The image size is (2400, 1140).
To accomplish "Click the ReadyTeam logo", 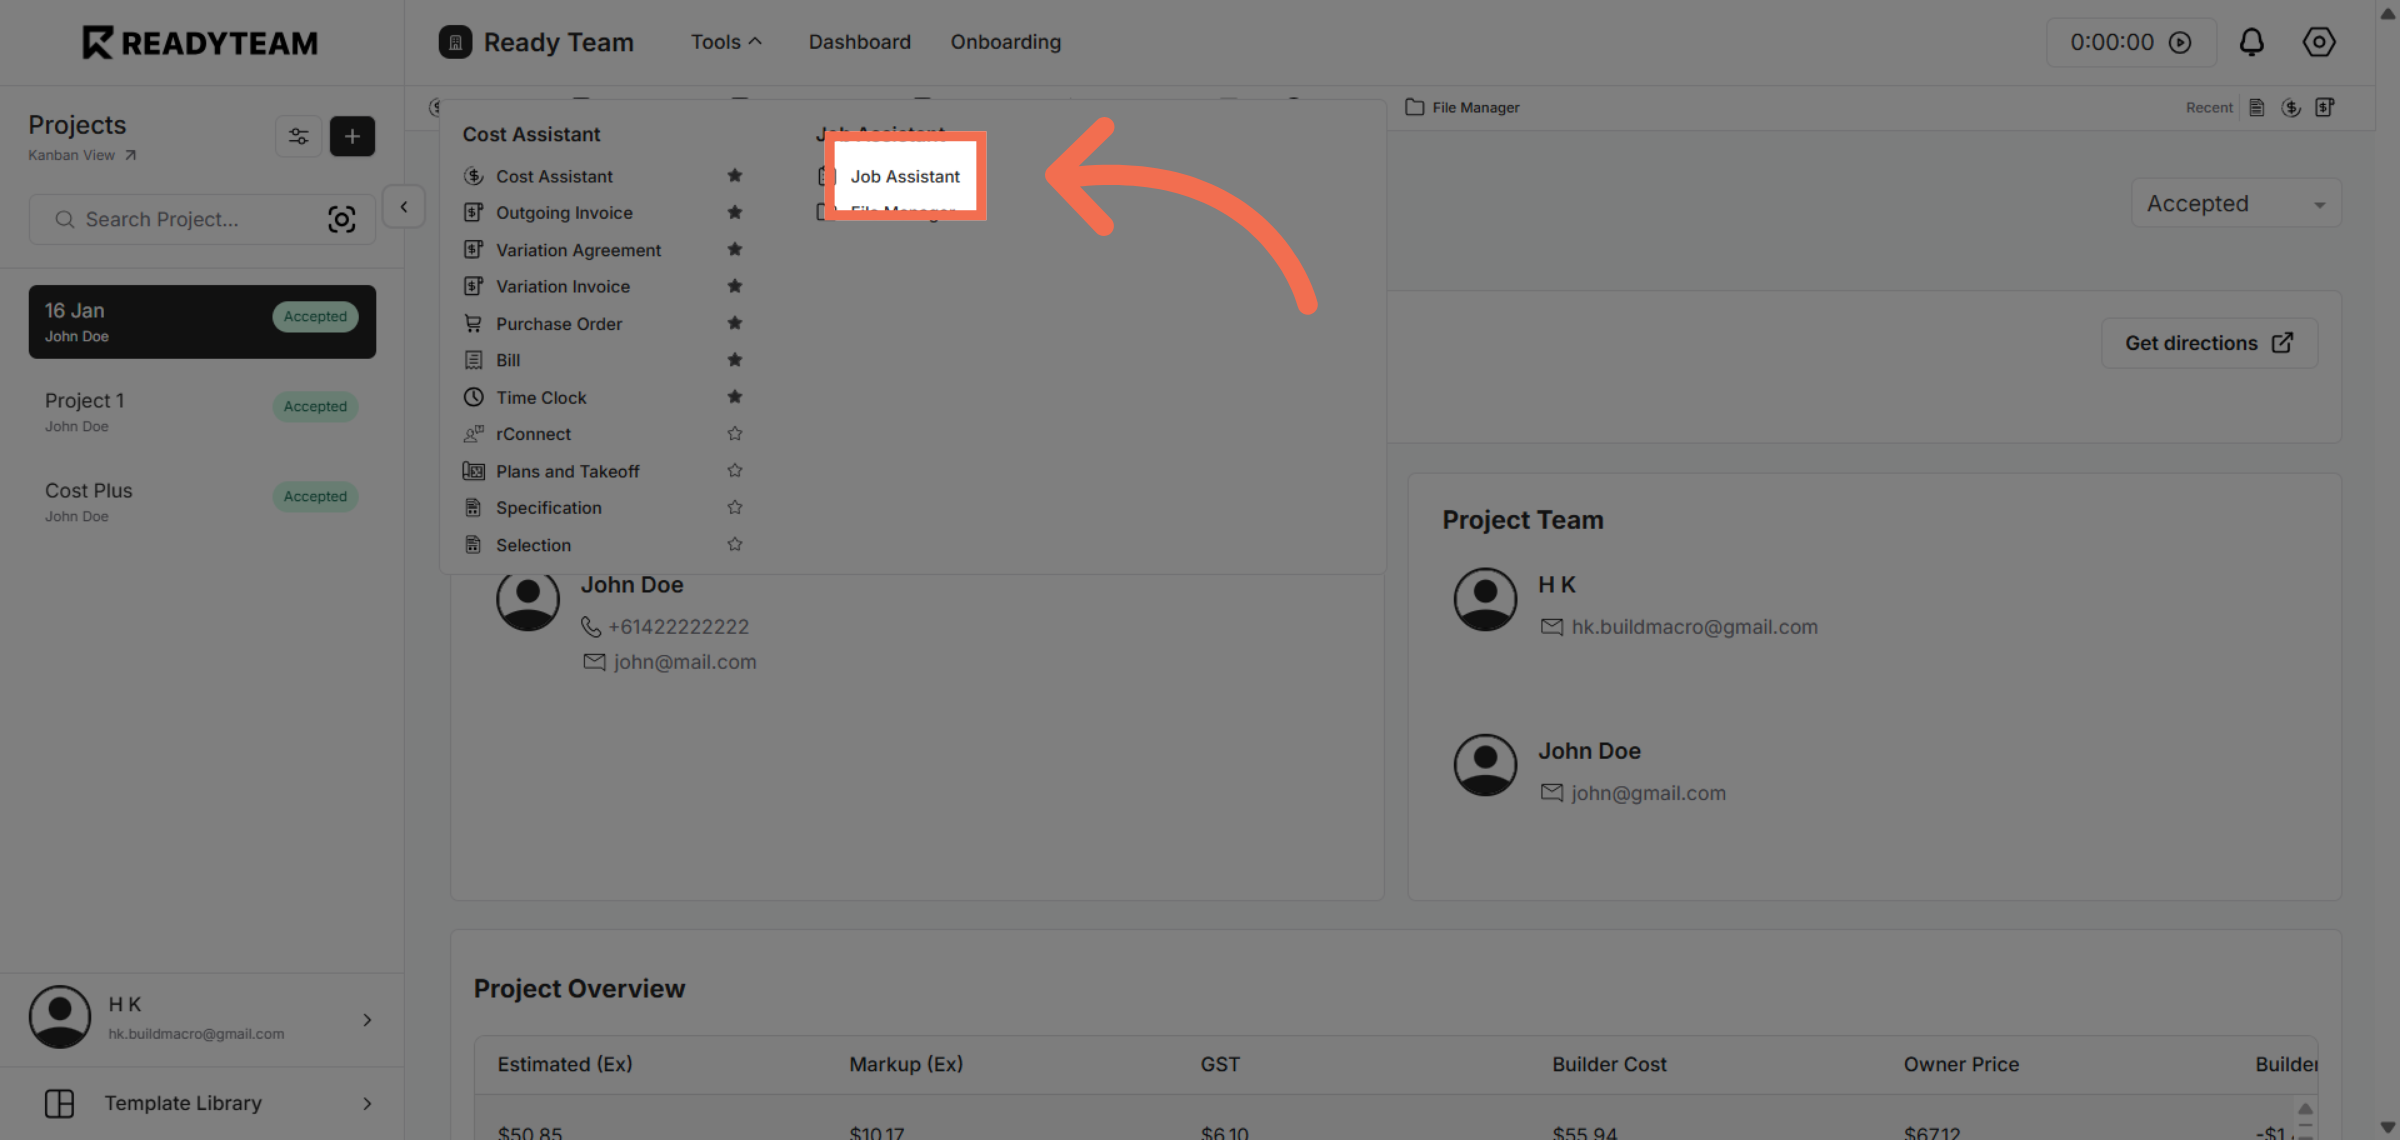I will pyautogui.click(x=199, y=42).
